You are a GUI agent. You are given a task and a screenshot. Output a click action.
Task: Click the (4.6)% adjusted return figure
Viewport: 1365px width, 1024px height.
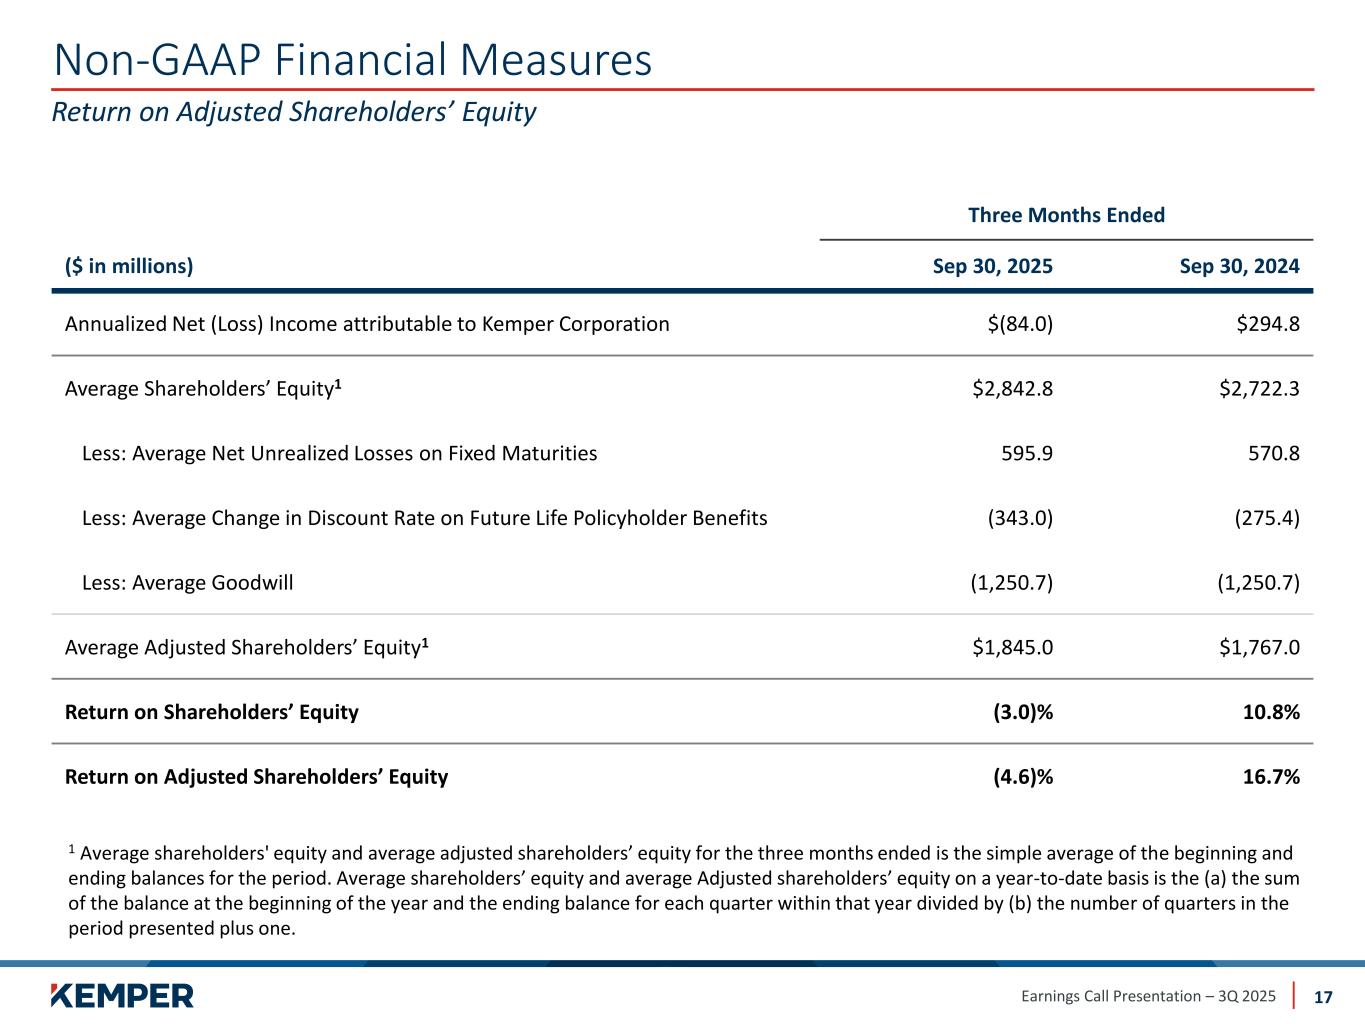tap(1022, 777)
